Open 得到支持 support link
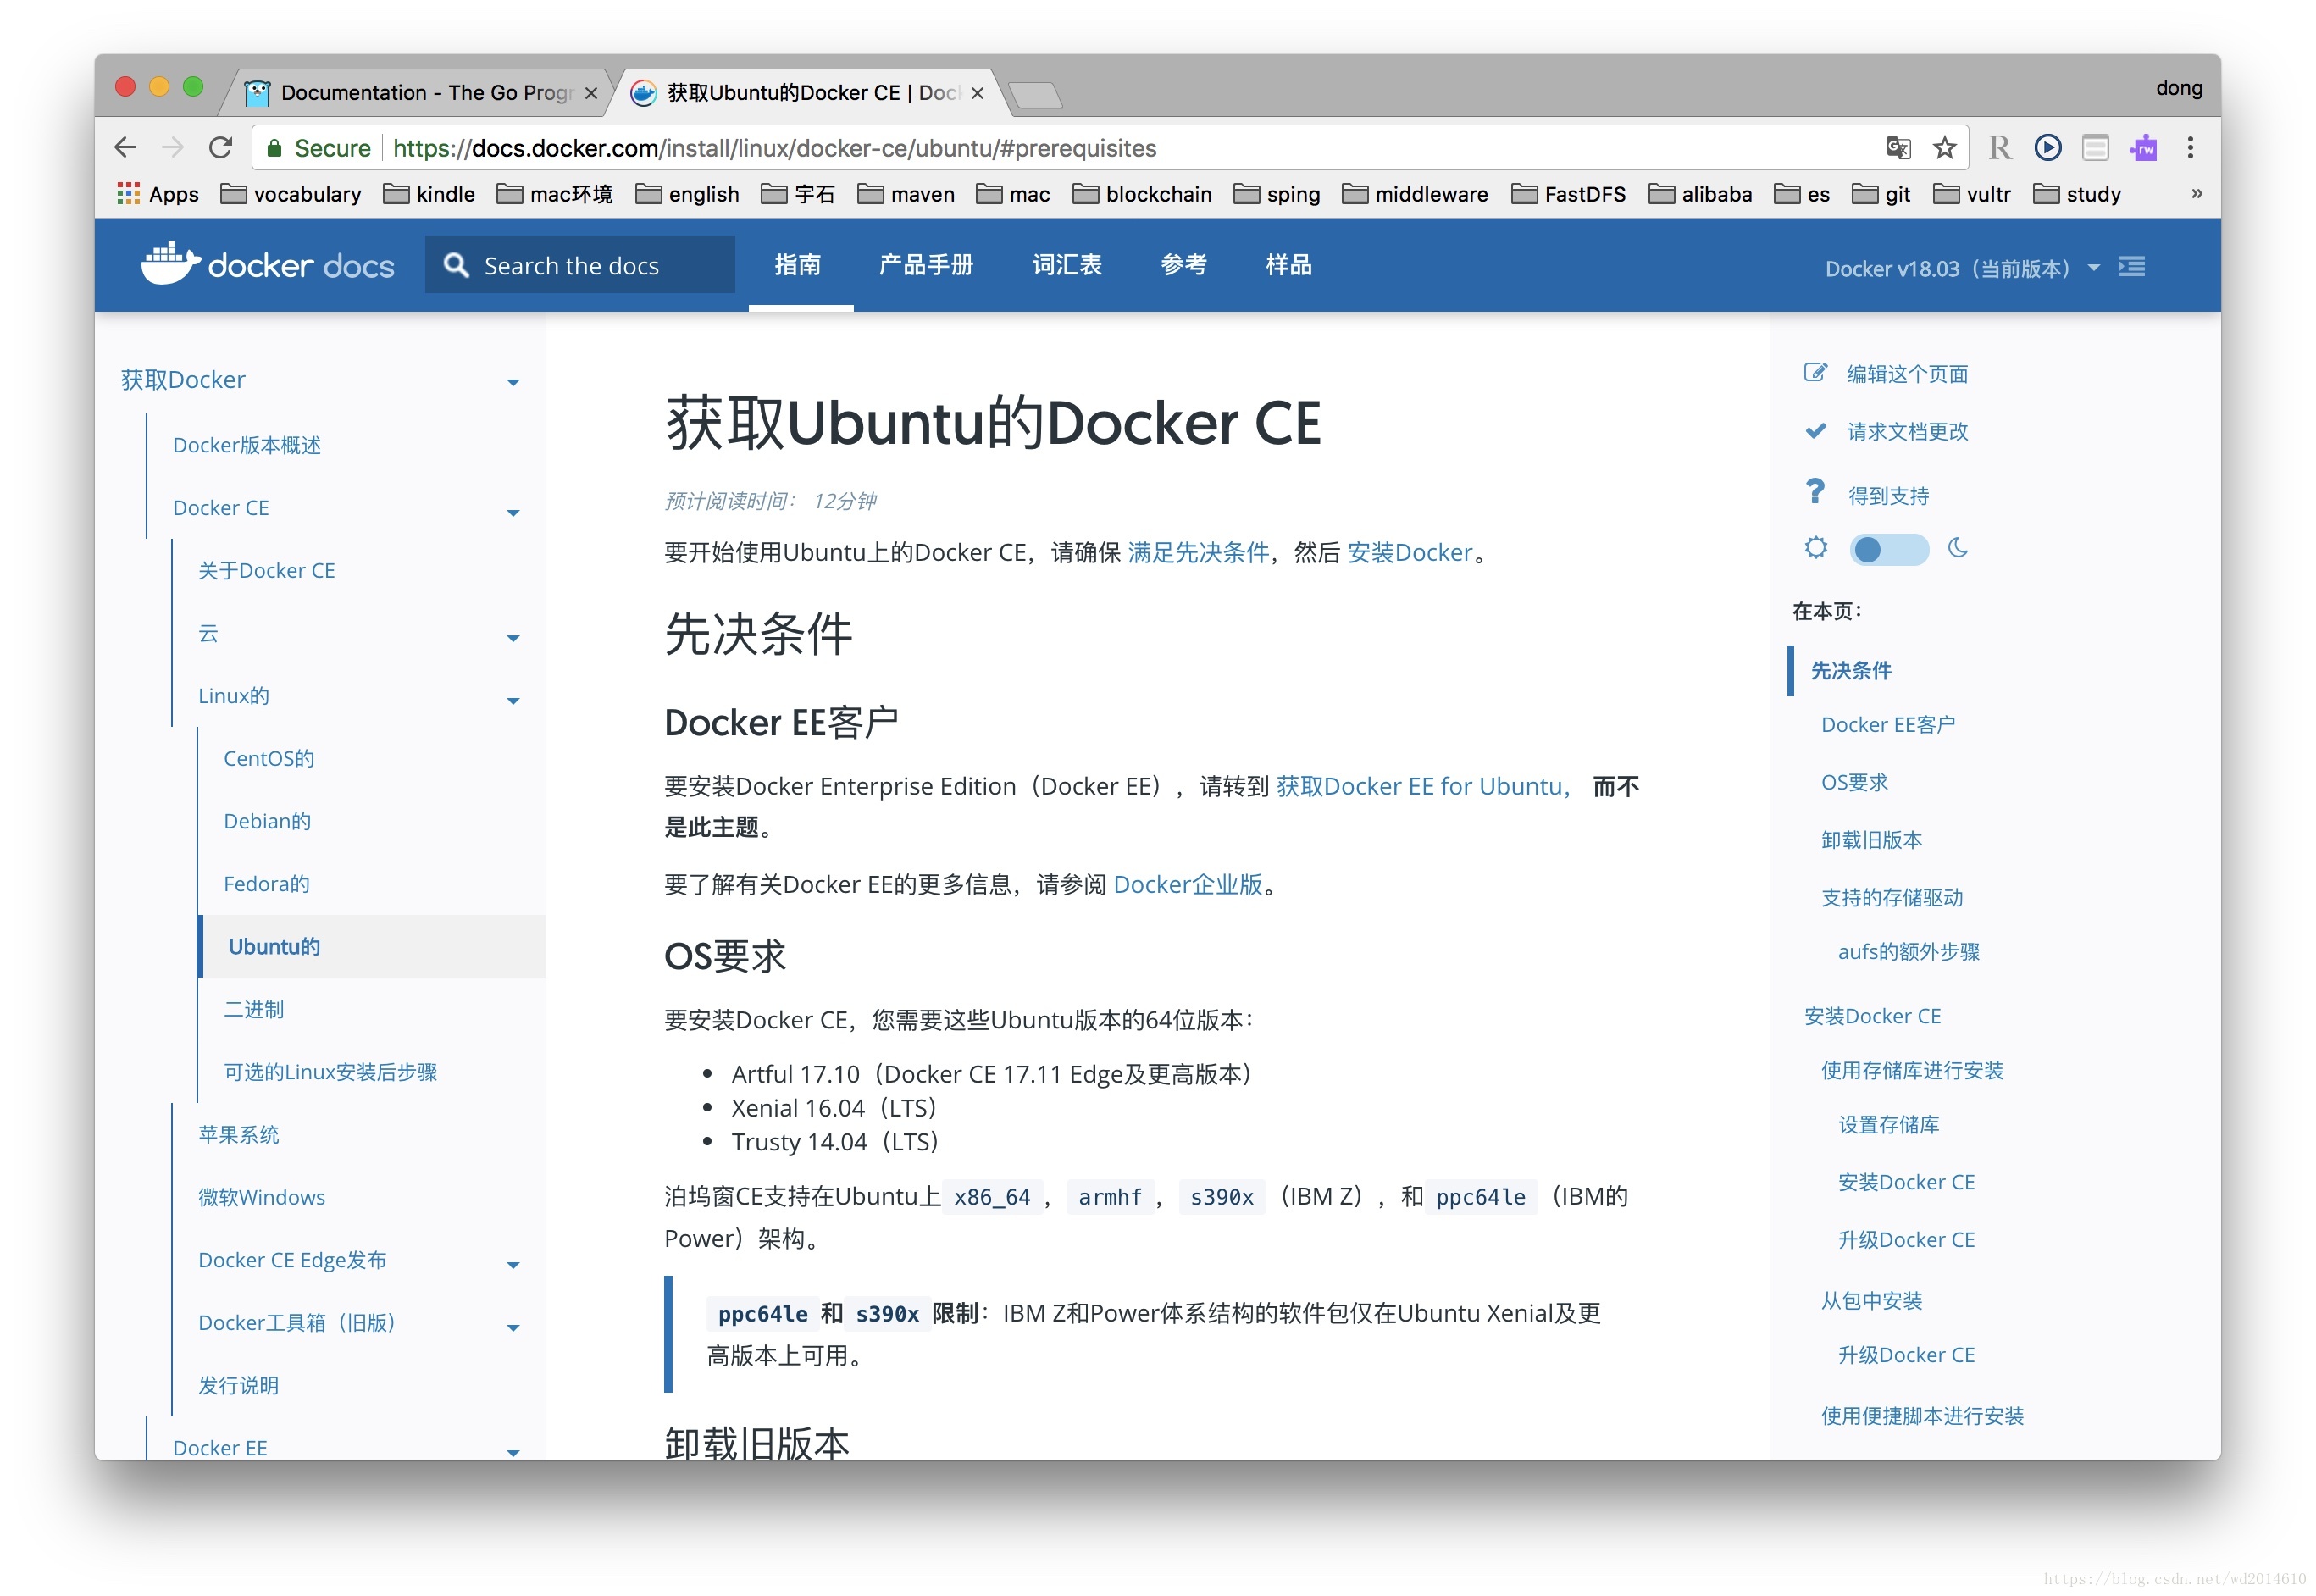Image resolution: width=2316 pixels, height=1596 pixels. 1887,495
